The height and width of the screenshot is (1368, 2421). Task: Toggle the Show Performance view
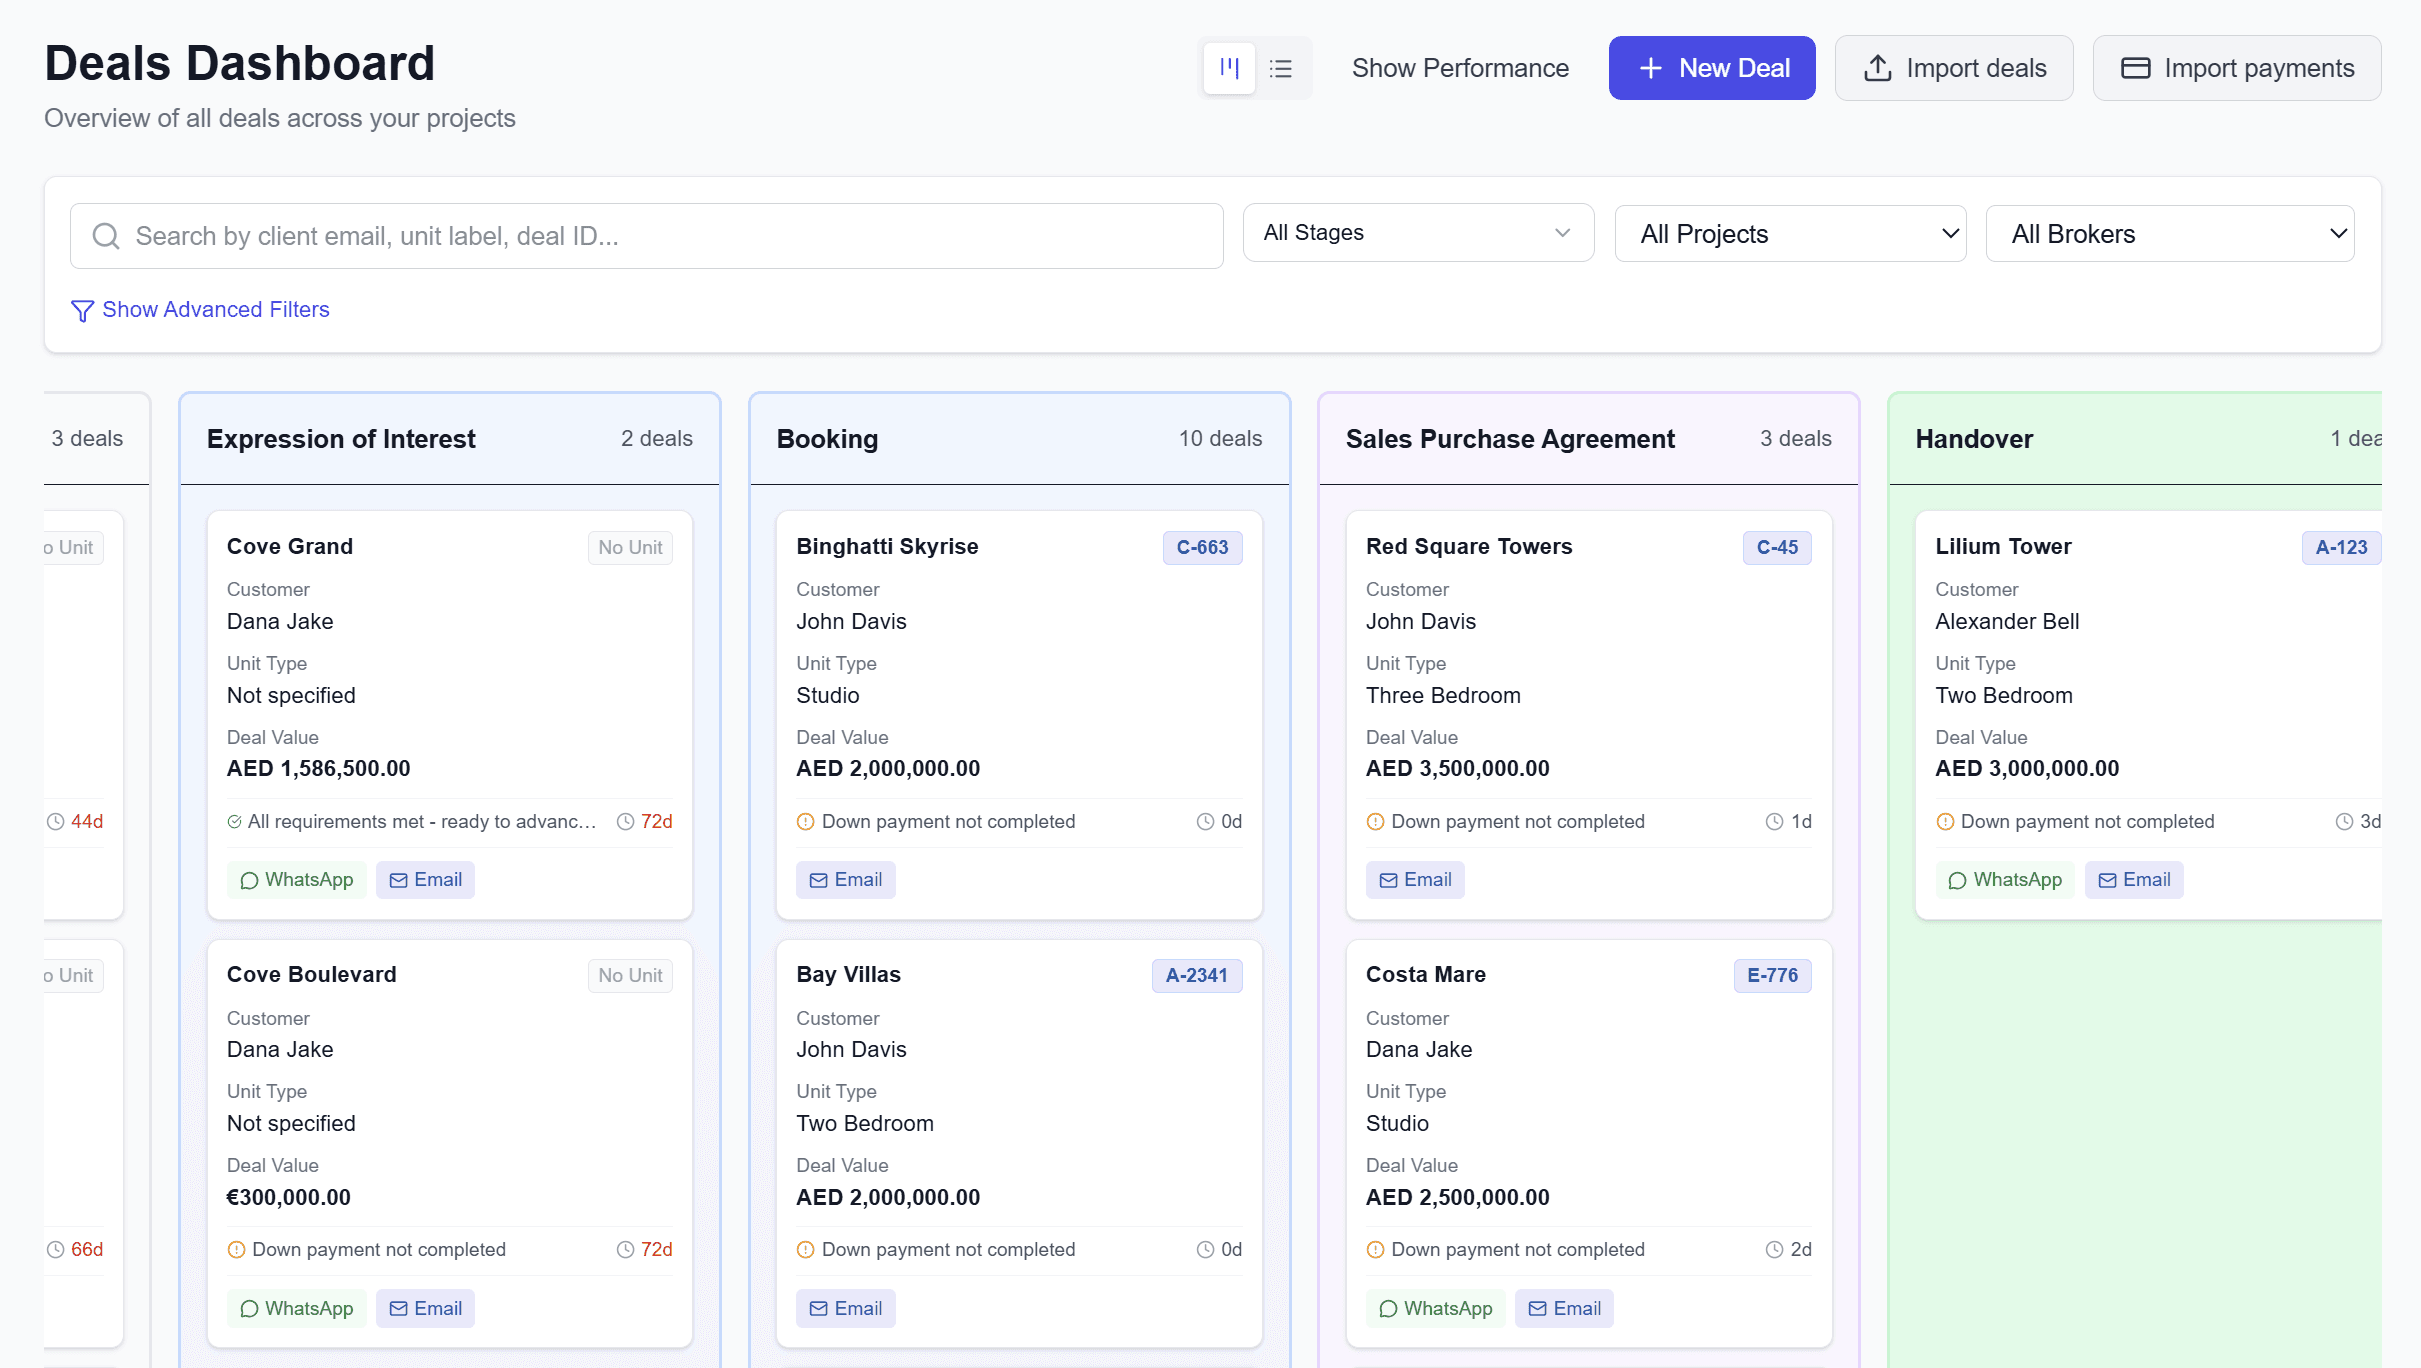[x=1460, y=67]
